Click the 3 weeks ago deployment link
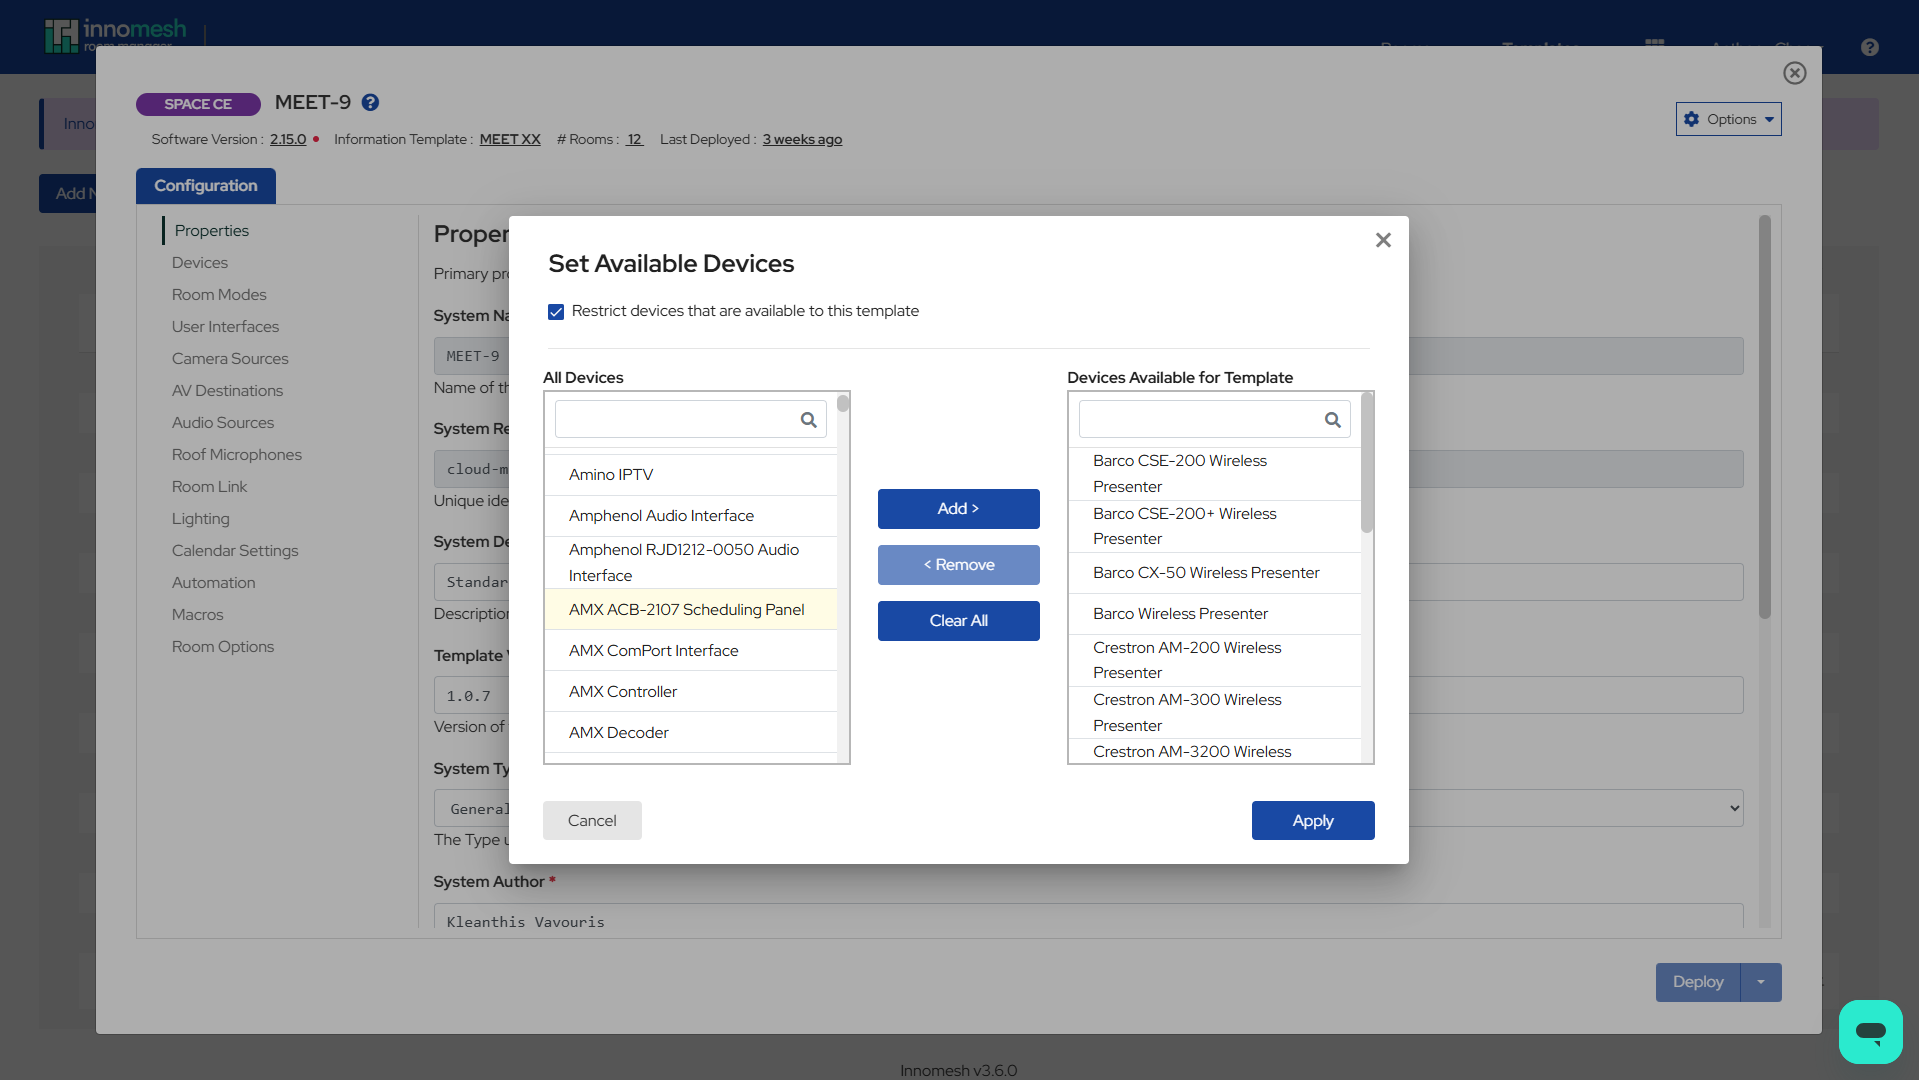The image size is (1919, 1080). tap(801, 139)
